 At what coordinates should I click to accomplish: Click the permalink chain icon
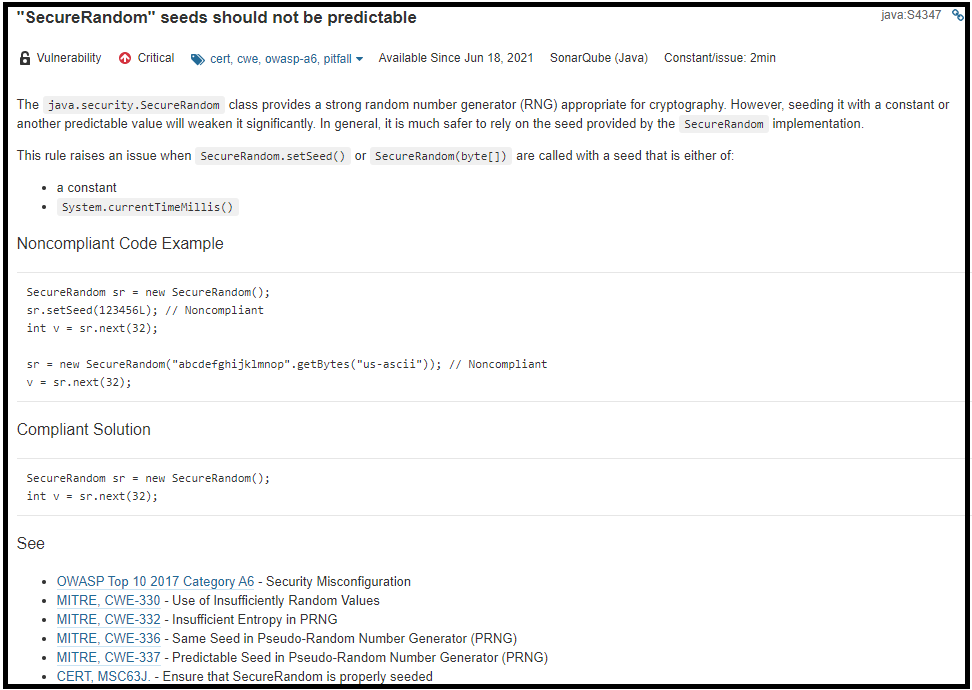tap(957, 15)
